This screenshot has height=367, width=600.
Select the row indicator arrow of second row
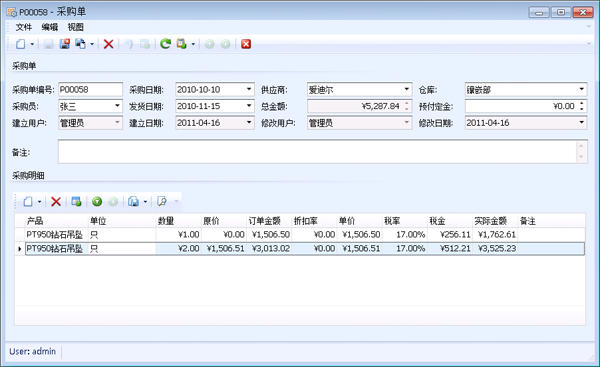(20, 249)
